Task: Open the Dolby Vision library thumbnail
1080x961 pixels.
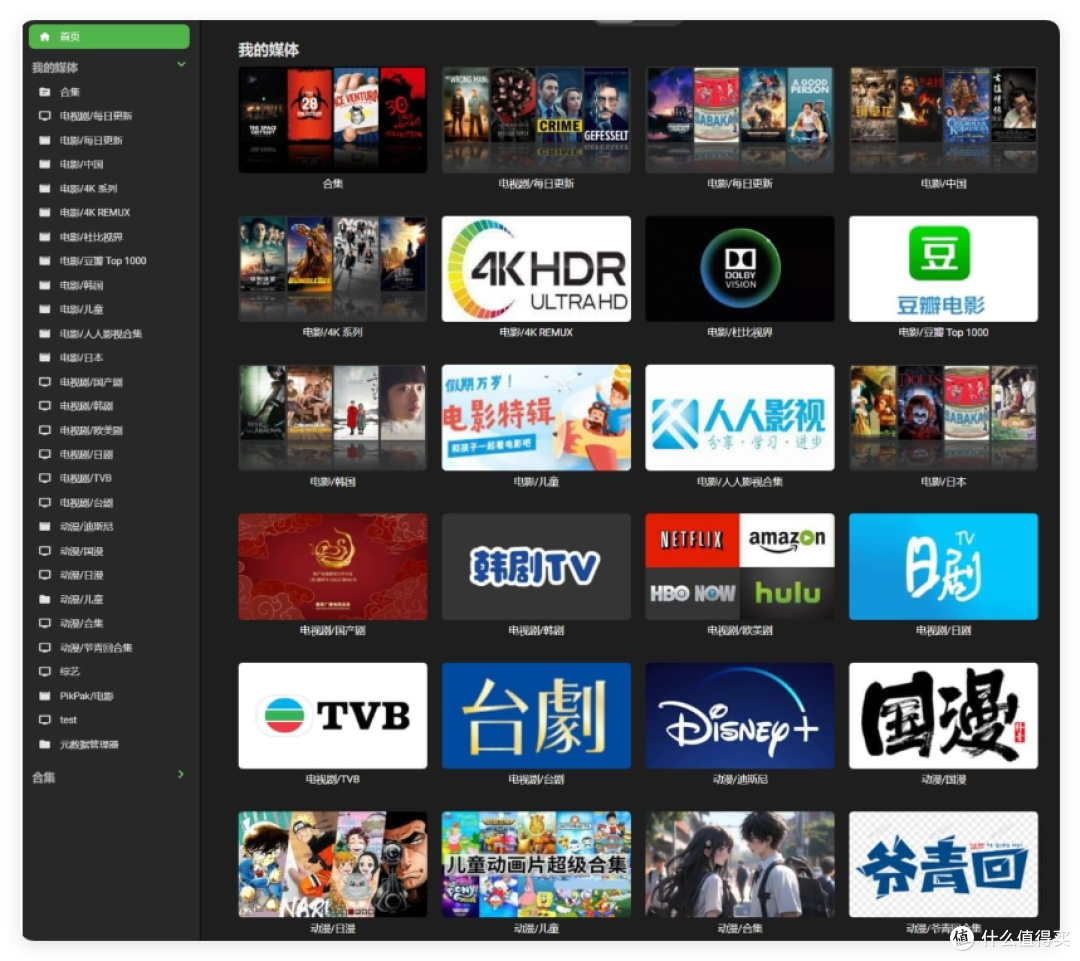Action: click(740, 269)
